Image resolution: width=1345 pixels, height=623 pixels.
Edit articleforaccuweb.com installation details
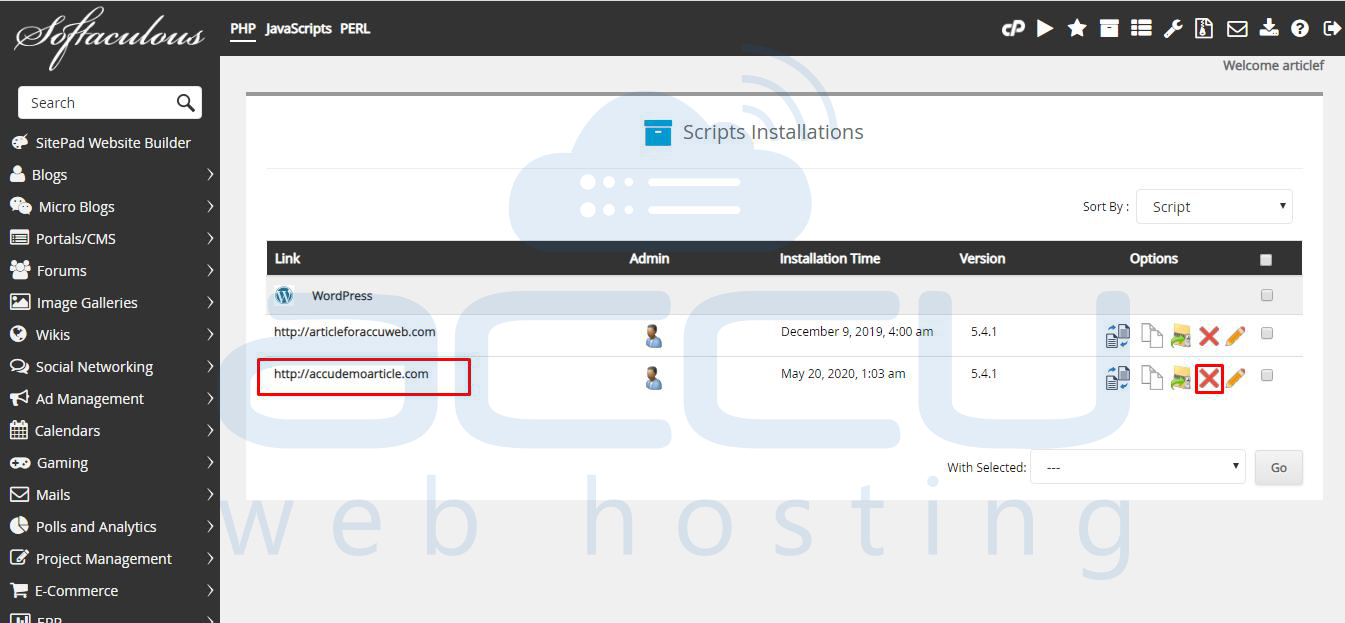pyautogui.click(x=1235, y=336)
